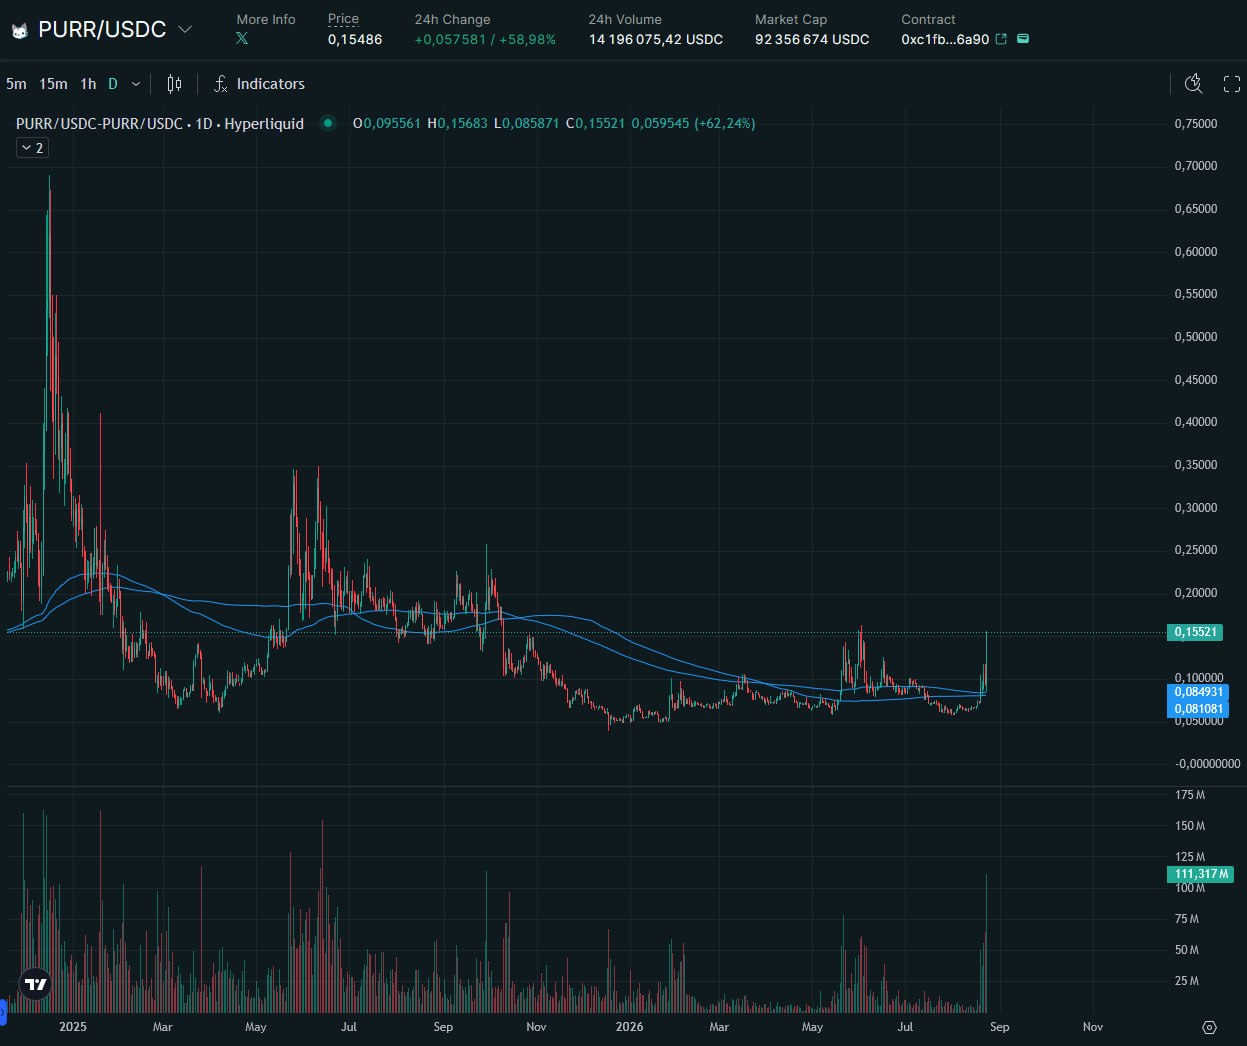Open the candlestick chart style menu
This screenshot has width=1247, height=1046.
coord(174,84)
